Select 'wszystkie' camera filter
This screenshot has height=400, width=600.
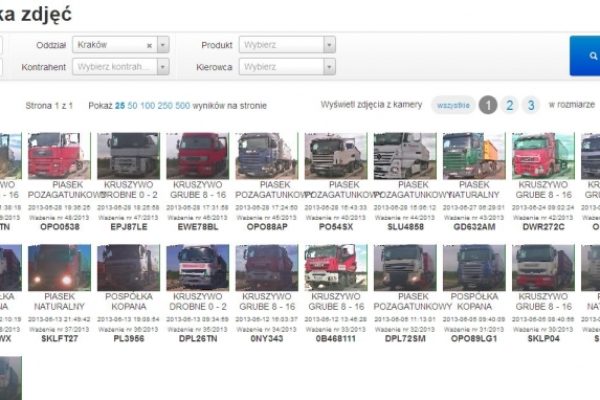coord(453,105)
